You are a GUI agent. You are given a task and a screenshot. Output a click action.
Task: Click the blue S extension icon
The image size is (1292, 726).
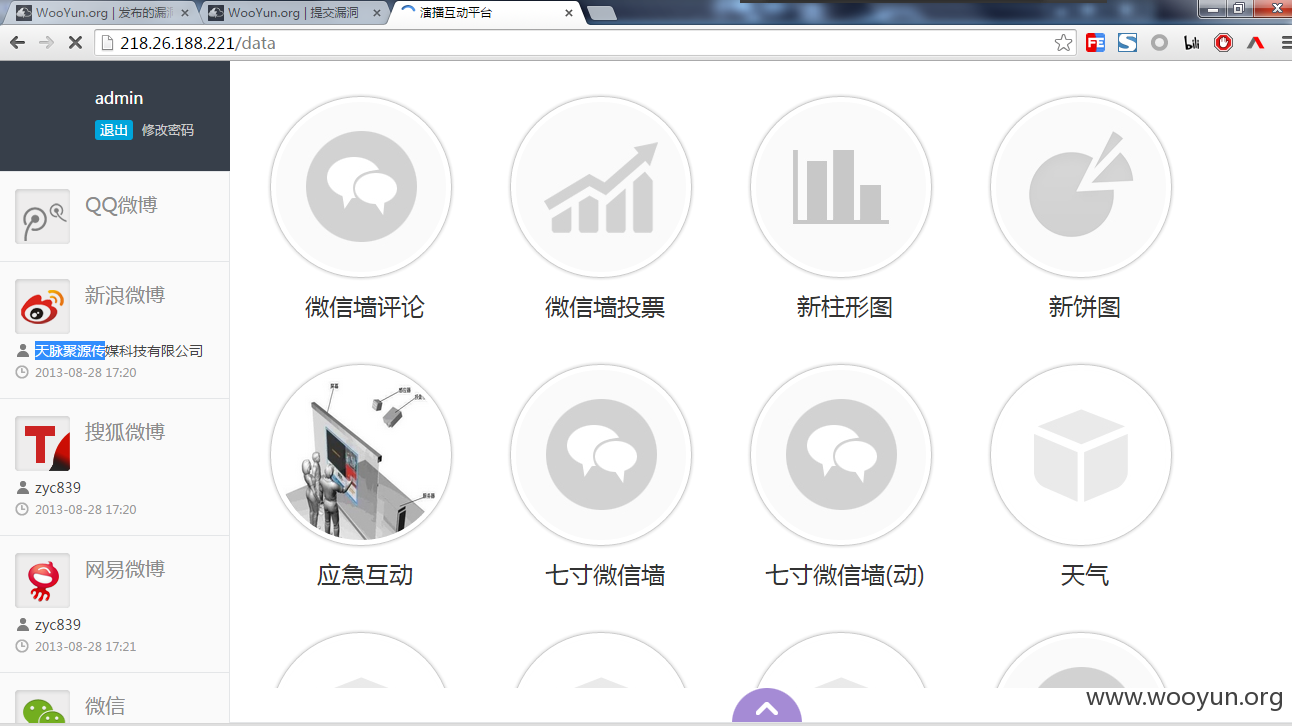[1127, 43]
